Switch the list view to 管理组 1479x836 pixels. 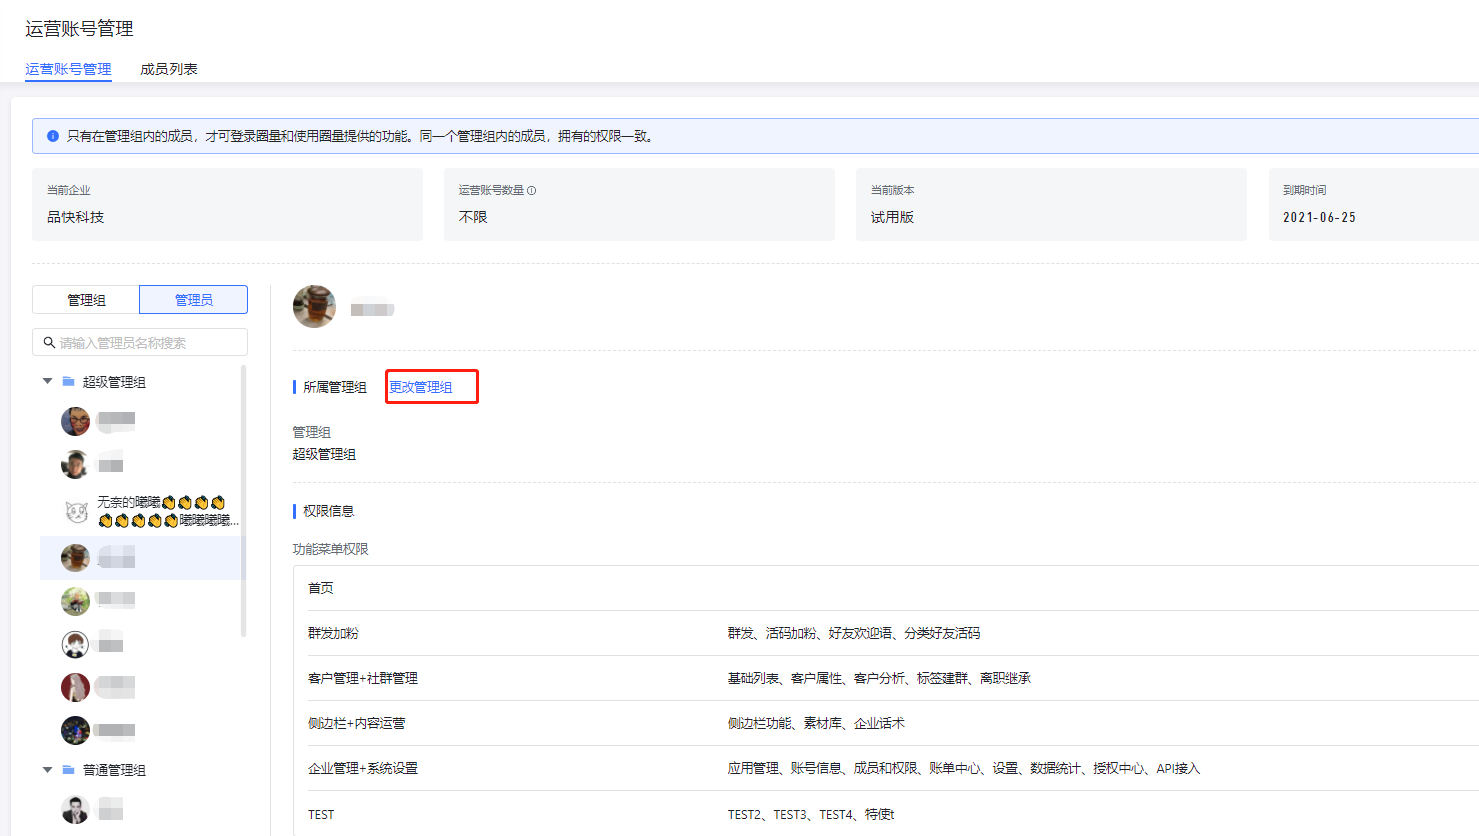pyautogui.click(x=86, y=300)
